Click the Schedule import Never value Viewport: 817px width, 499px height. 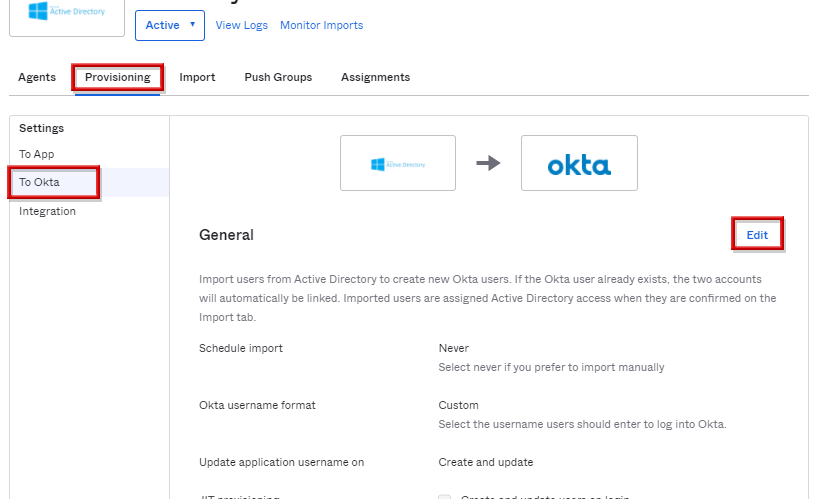(453, 348)
